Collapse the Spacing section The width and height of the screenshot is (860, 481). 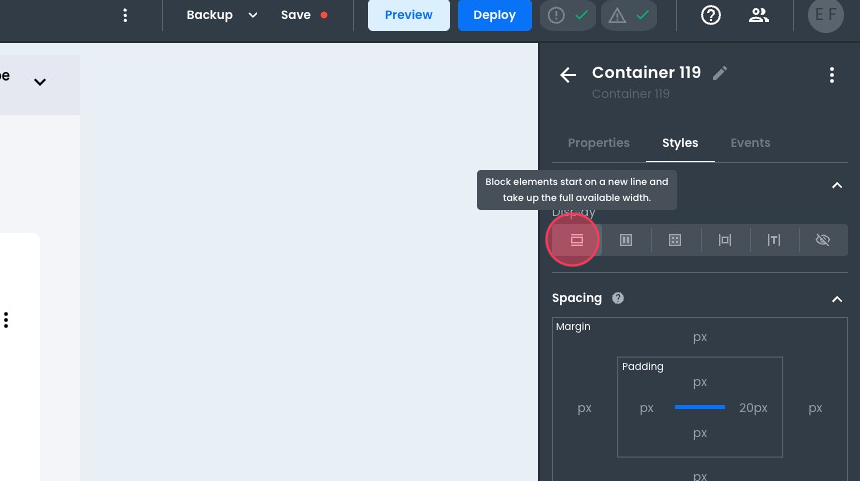[837, 299]
